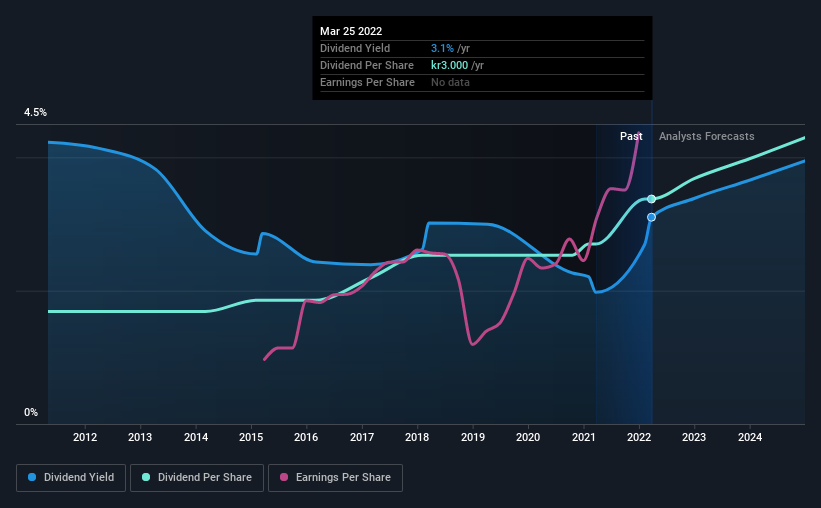Viewport: 821px width, 508px height.
Task: Click the 2016 x-axis label
Action: tap(306, 437)
